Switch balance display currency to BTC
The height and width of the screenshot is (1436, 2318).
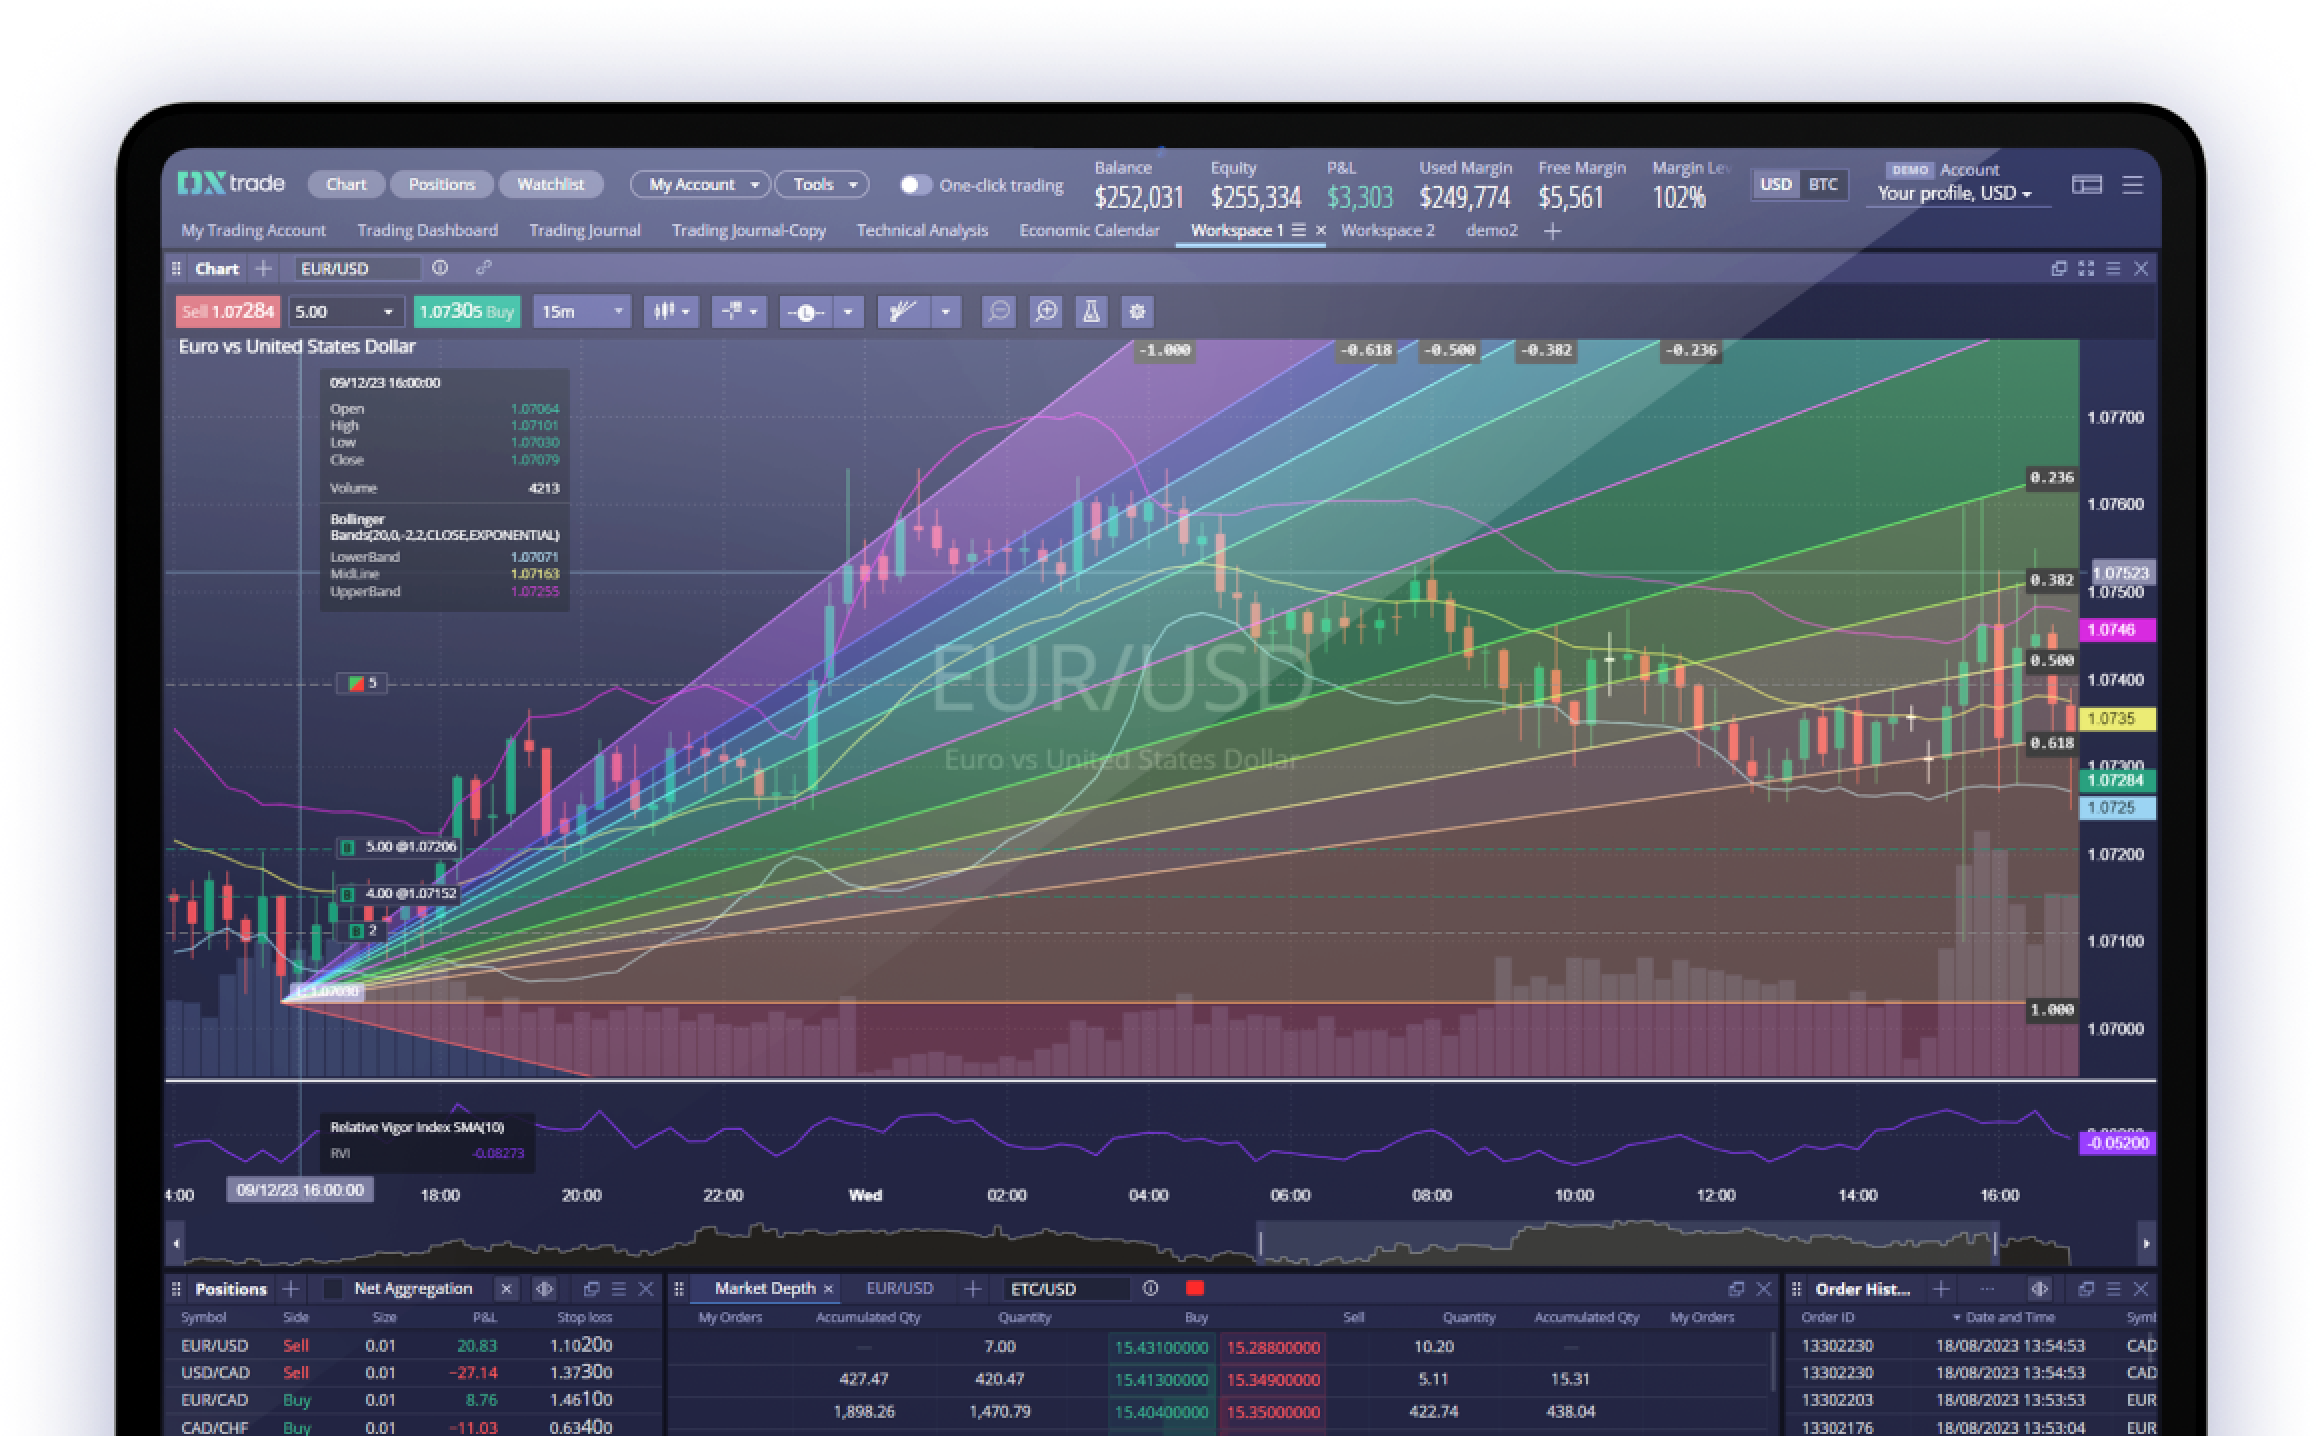(1822, 184)
